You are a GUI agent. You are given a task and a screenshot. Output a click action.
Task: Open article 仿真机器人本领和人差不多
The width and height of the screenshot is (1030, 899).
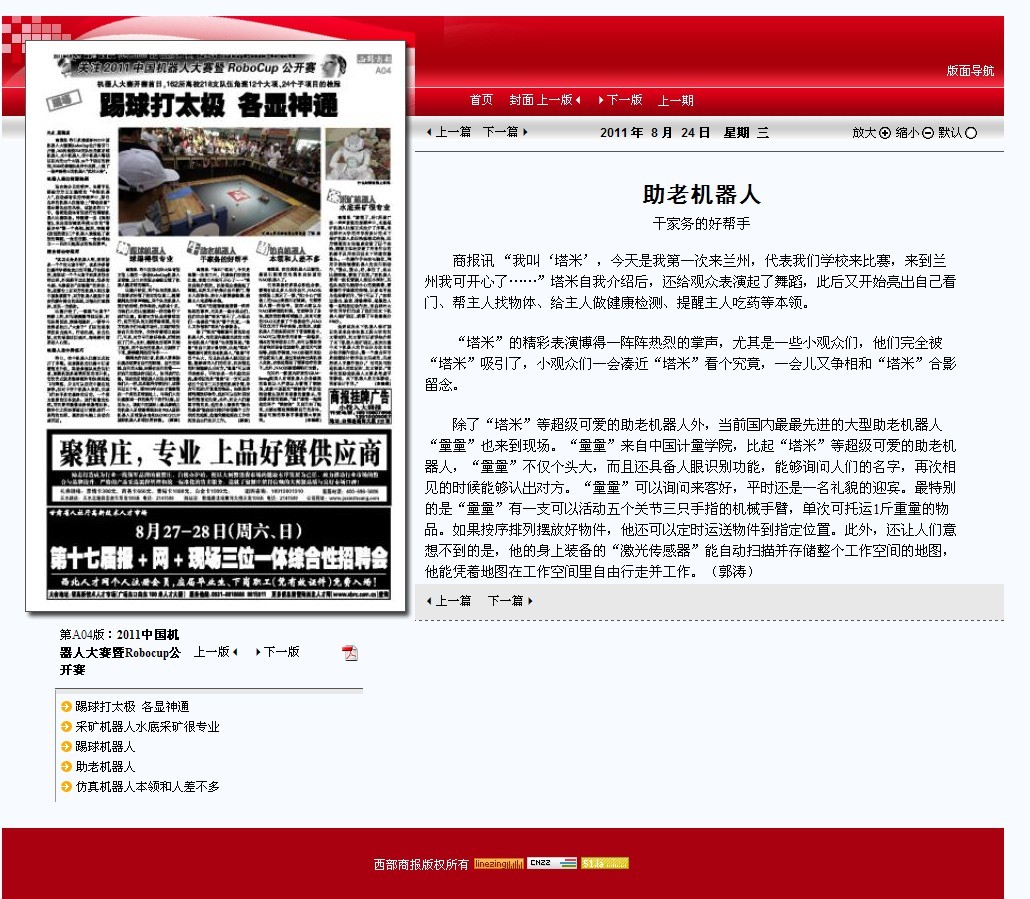click(x=147, y=787)
